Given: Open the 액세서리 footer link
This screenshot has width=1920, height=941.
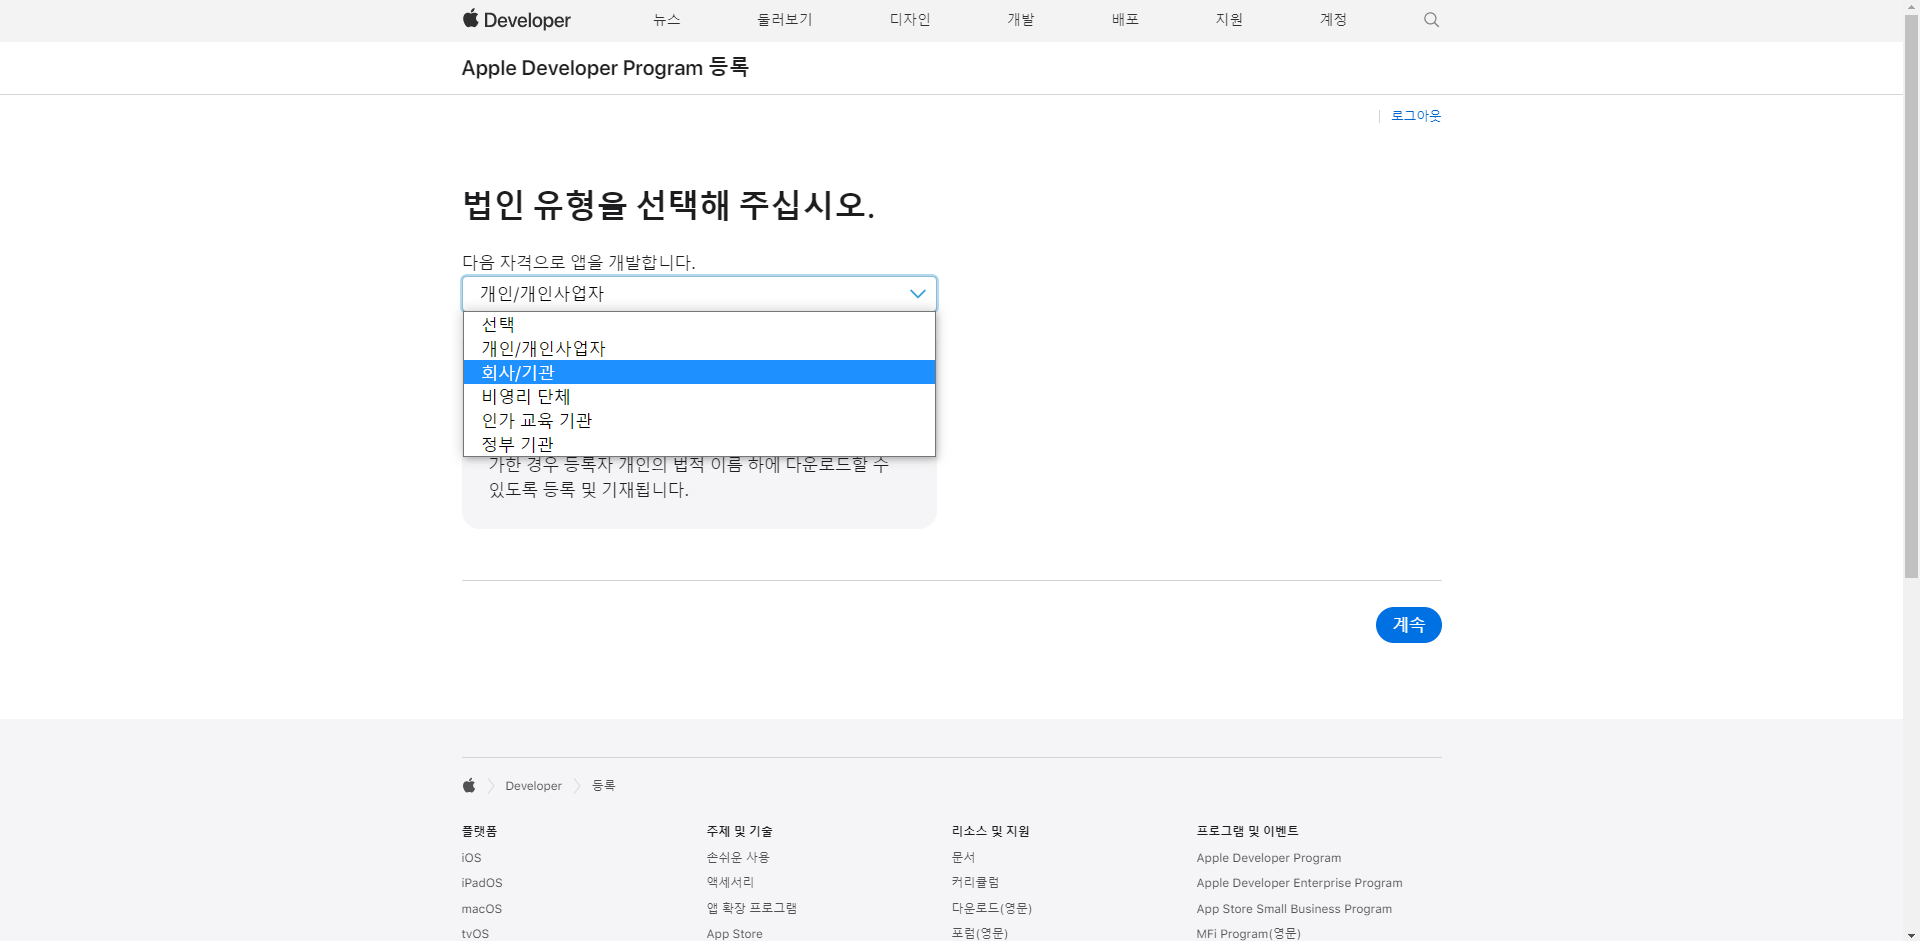Looking at the screenshot, I should coord(730,883).
